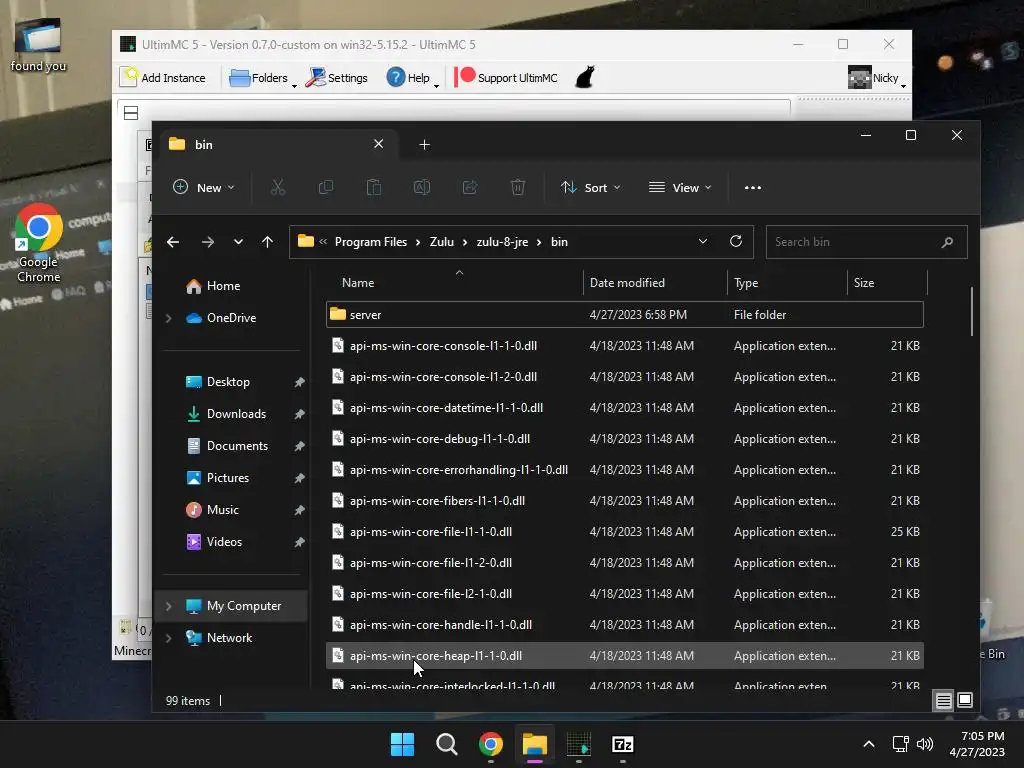Open the See more three-dots menu
The width and height of the screenshot is (1024, 768).
752,188
